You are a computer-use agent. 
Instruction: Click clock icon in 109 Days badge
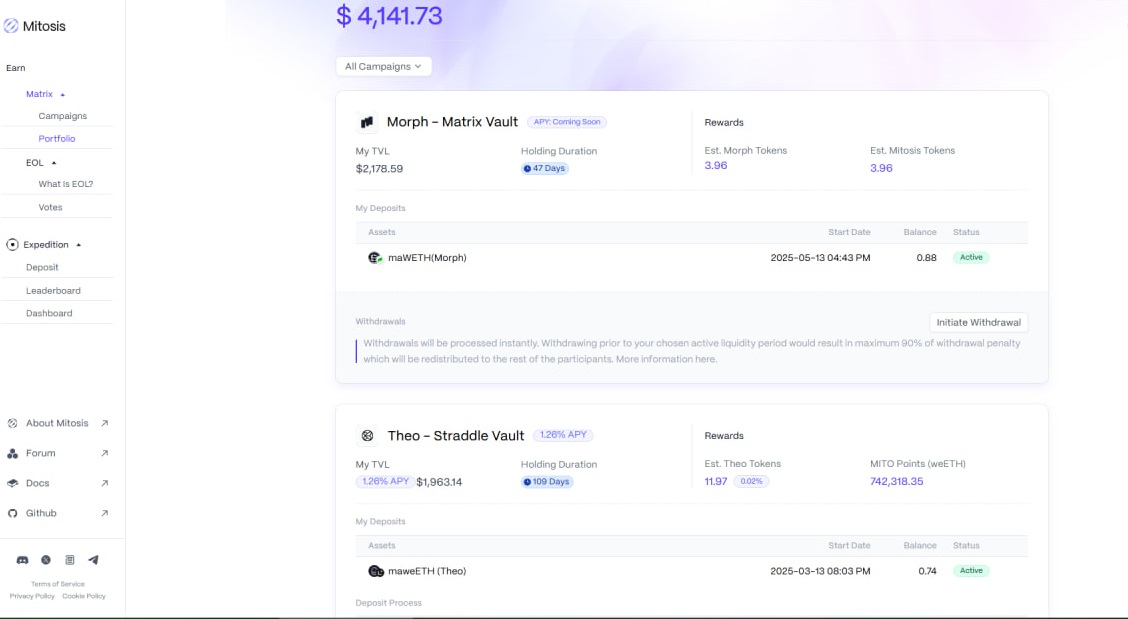point(527,482)
